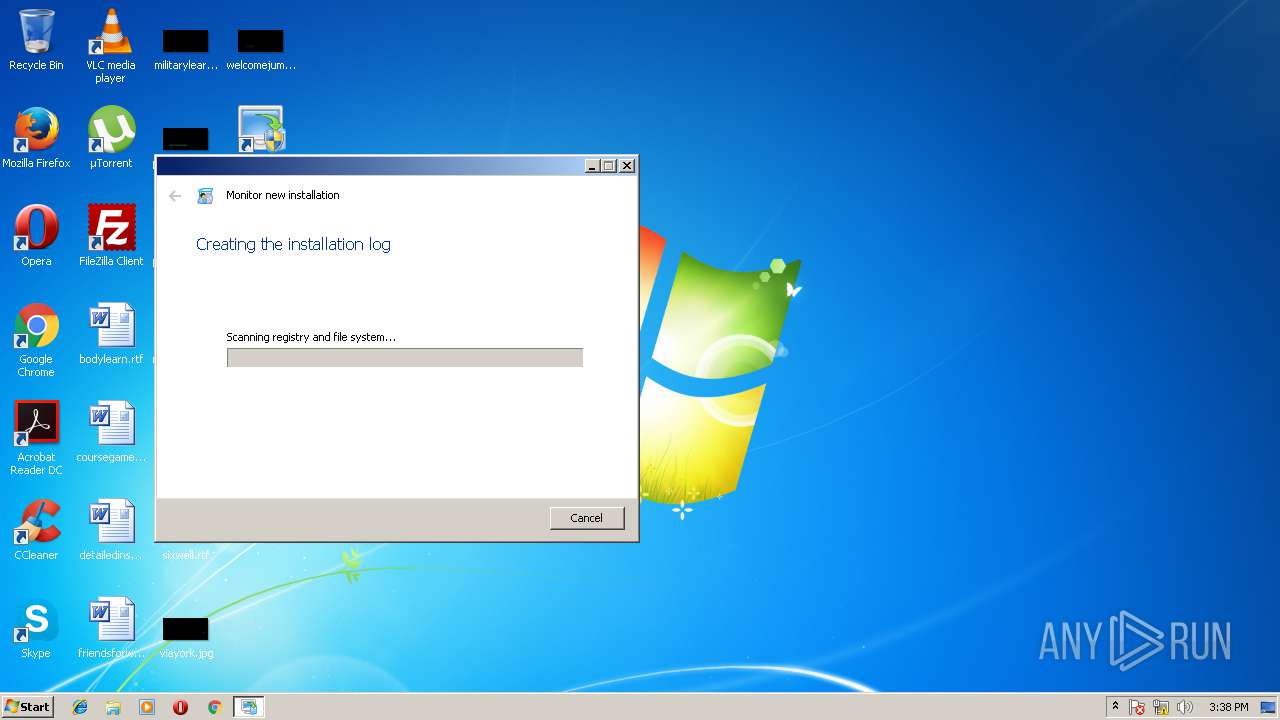Viewport: 1280px width, 720px height.
Task: Launch Opera from the taskbar
Action: [x=181, y=707]
